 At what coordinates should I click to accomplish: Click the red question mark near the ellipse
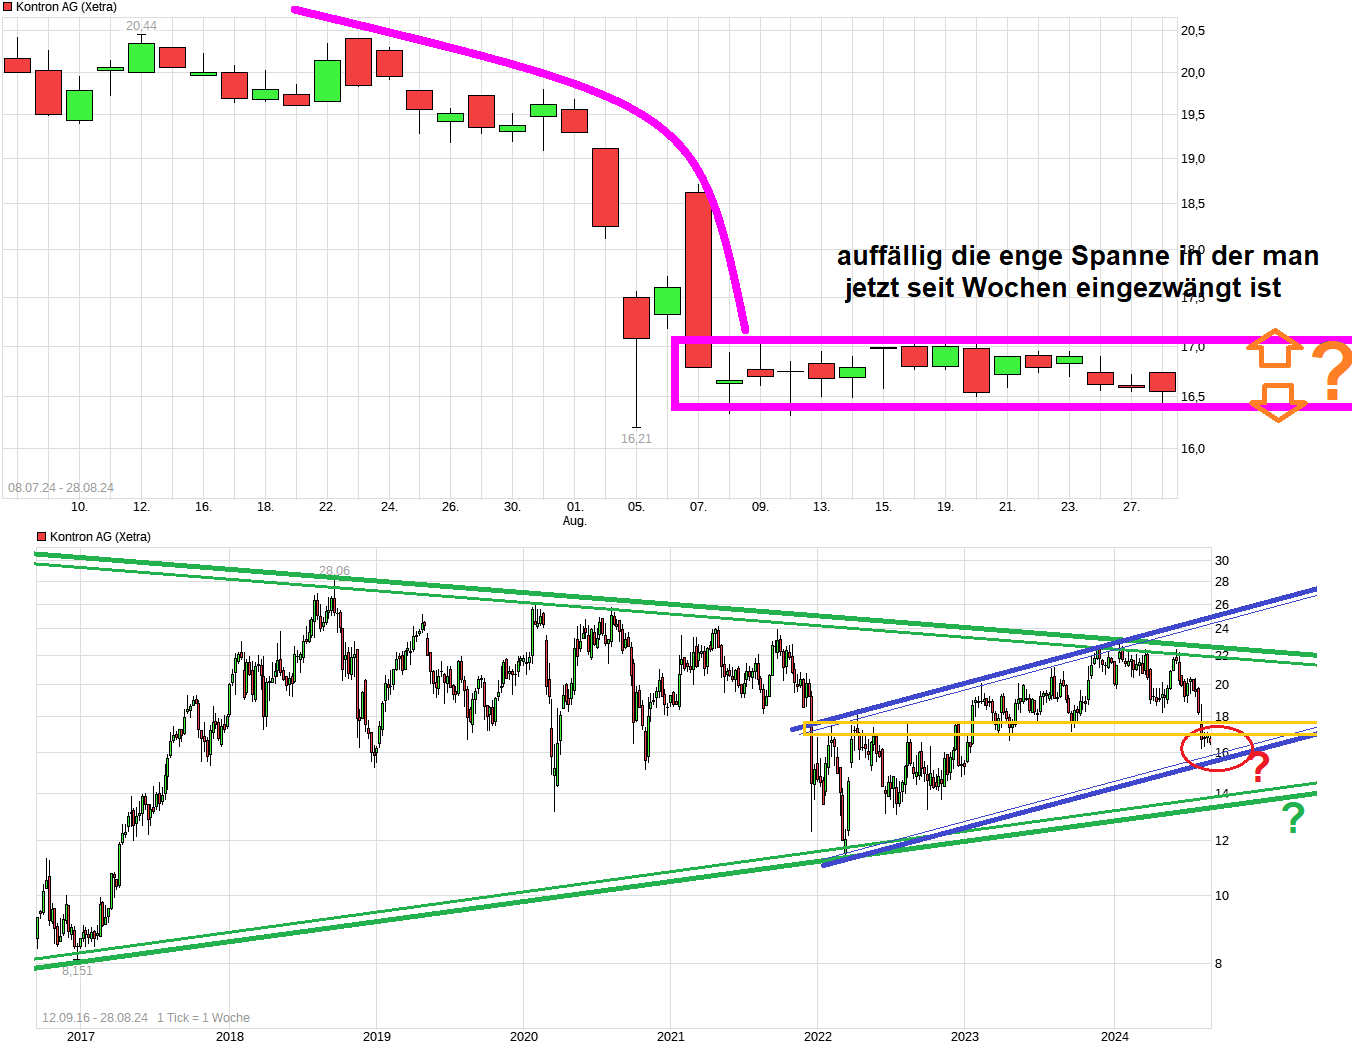coord(1260,766)
